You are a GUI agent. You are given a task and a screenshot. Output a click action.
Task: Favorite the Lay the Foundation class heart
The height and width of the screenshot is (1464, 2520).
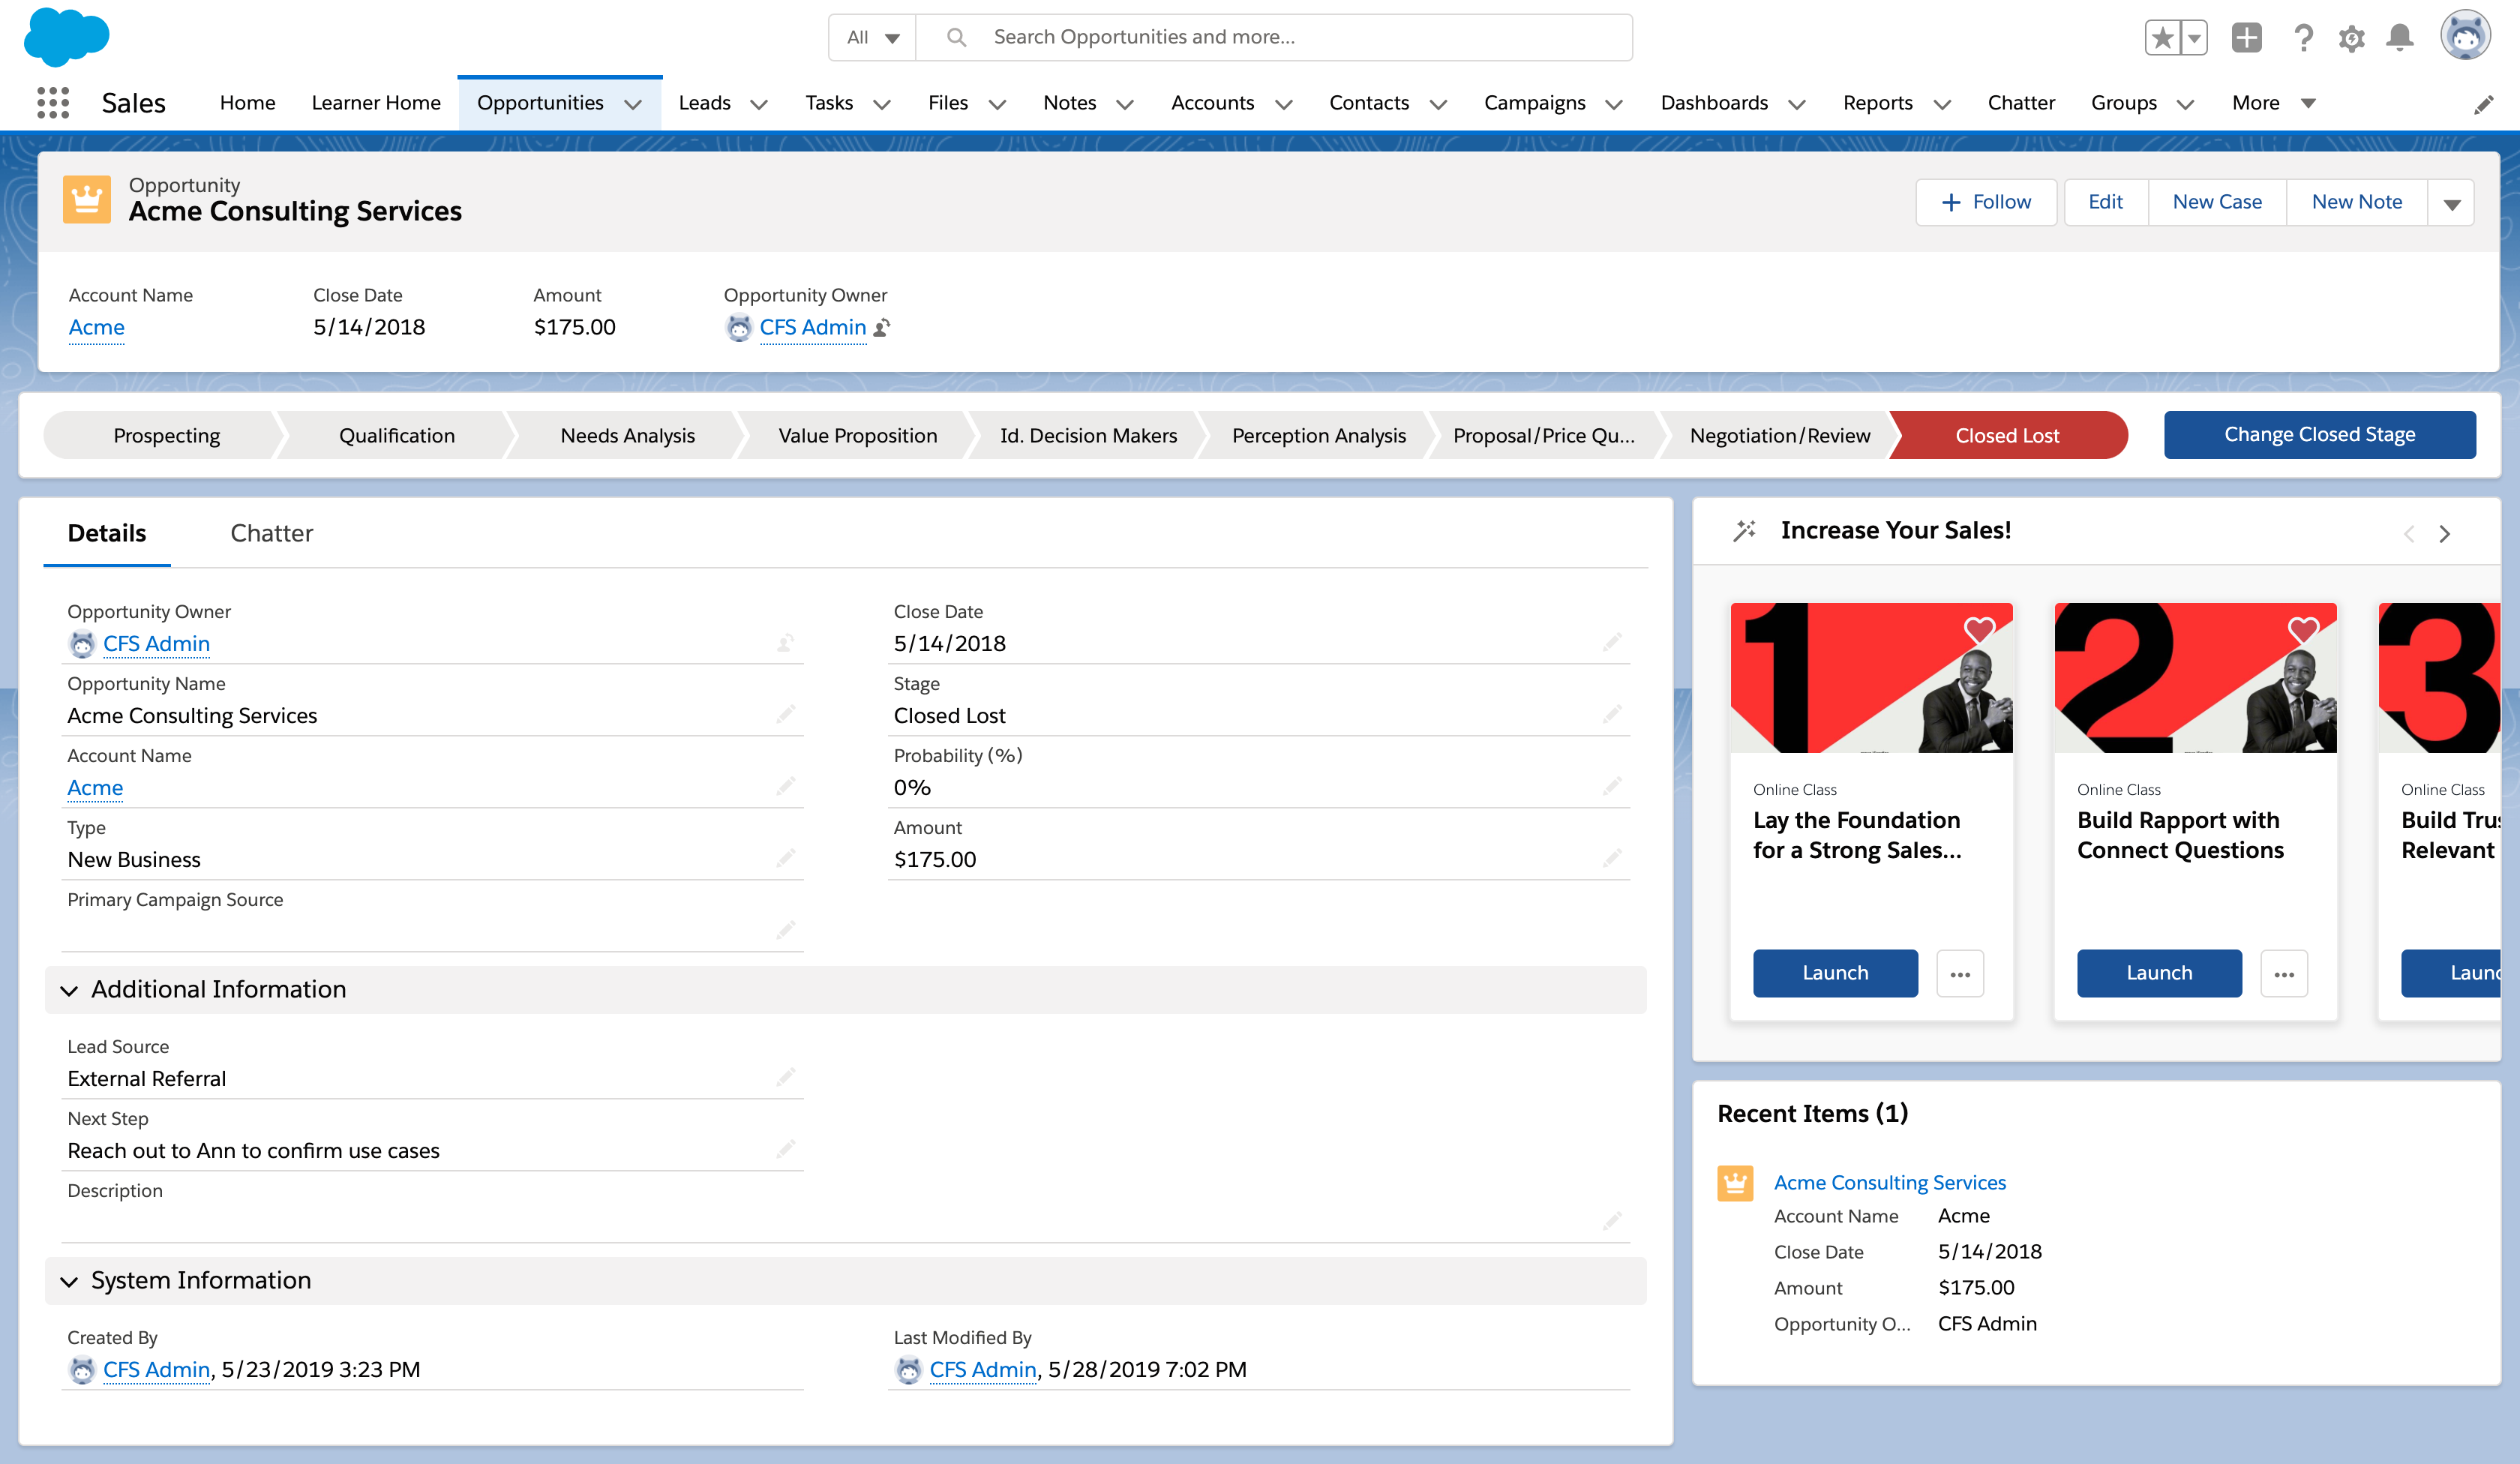[1979, 630]
